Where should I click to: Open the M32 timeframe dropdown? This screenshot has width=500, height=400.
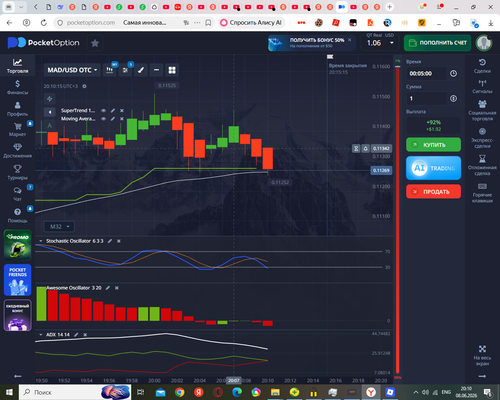[59, 227]
